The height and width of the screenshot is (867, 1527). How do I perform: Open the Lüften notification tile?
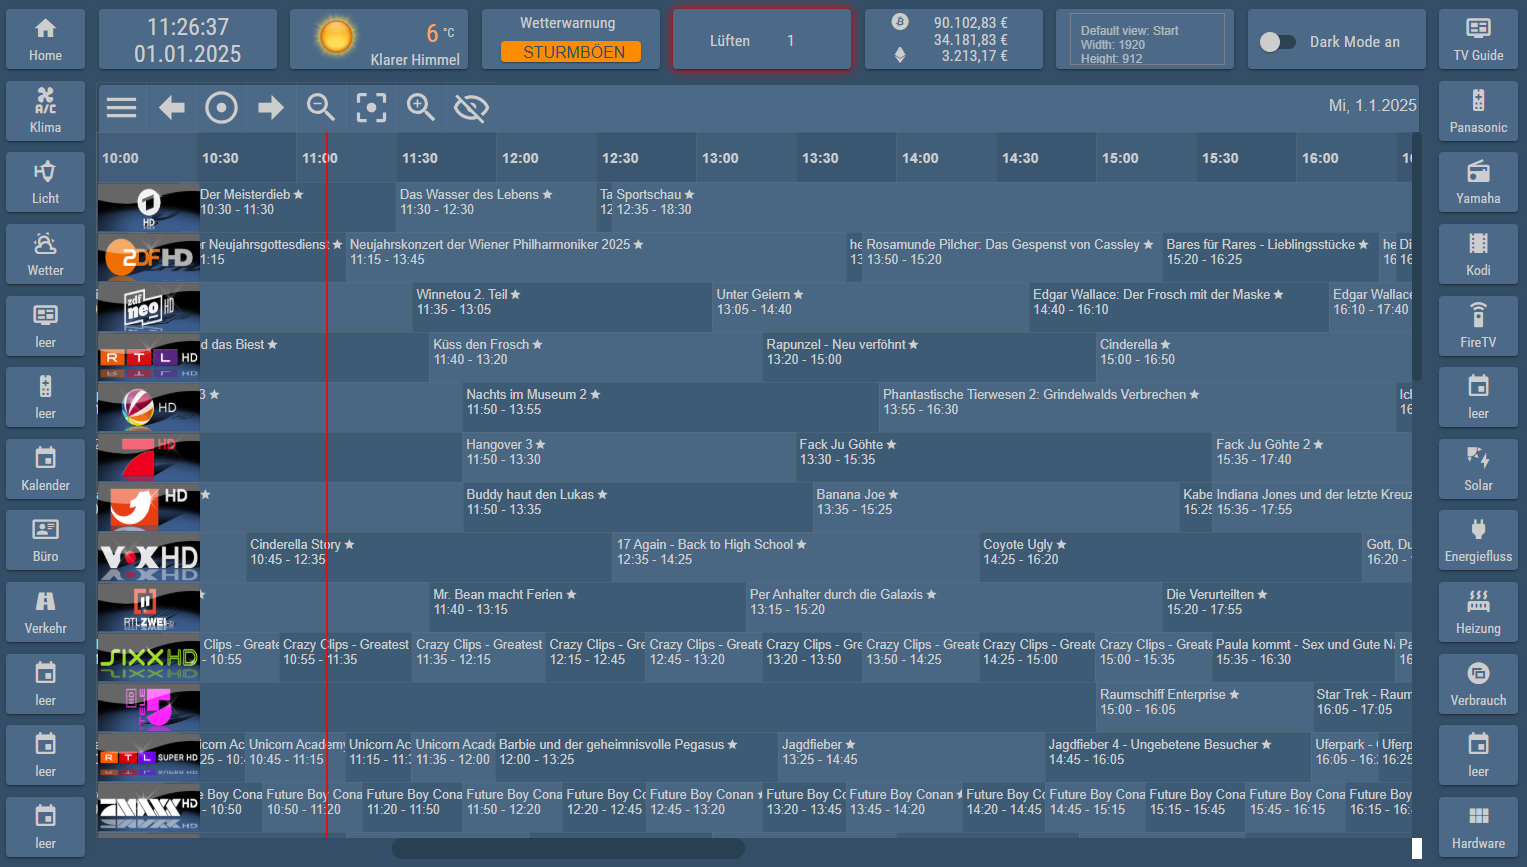762,40
